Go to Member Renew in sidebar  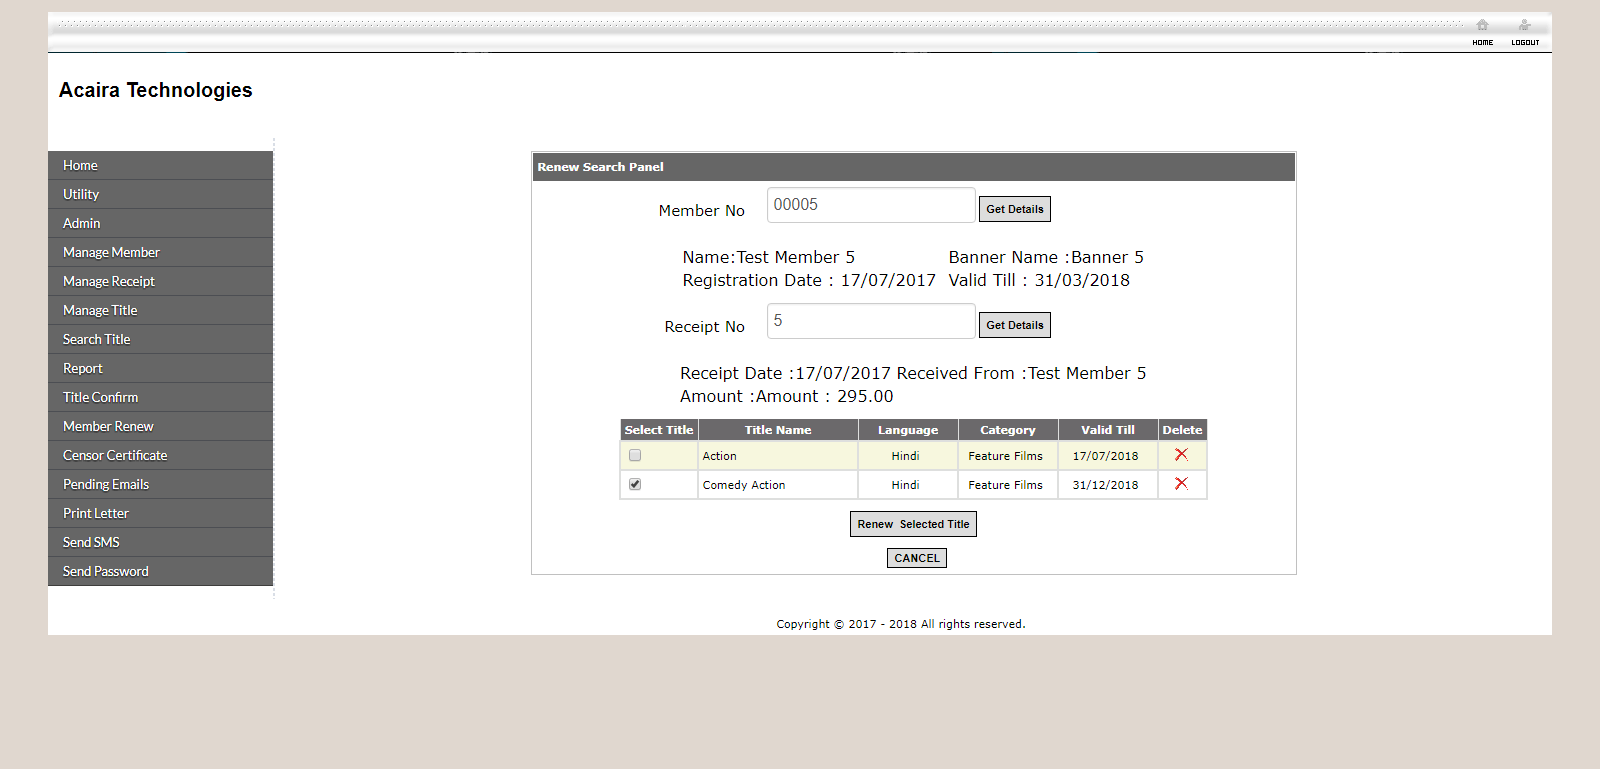[108, 426]
